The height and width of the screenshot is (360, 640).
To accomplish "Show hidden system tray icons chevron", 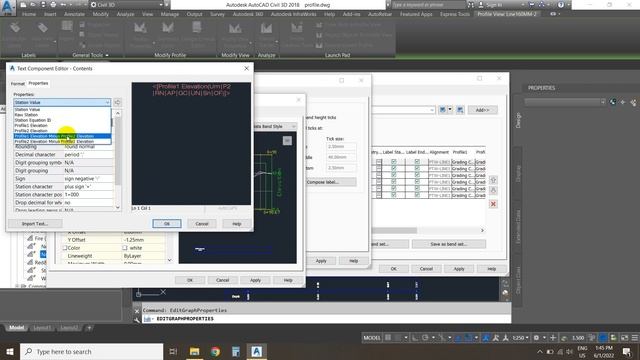I will tap(540, 351).
